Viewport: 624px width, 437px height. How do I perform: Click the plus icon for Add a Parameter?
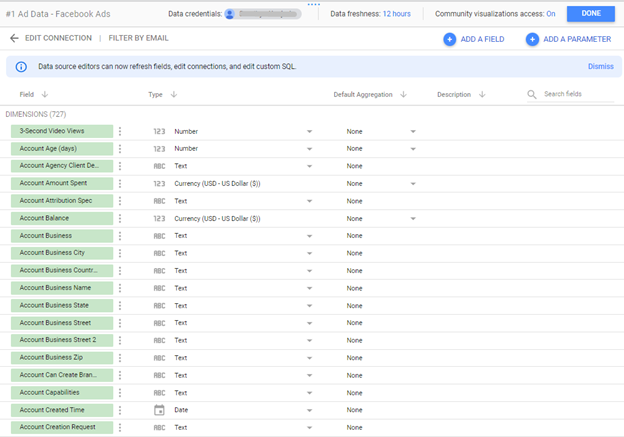point(532,39)
